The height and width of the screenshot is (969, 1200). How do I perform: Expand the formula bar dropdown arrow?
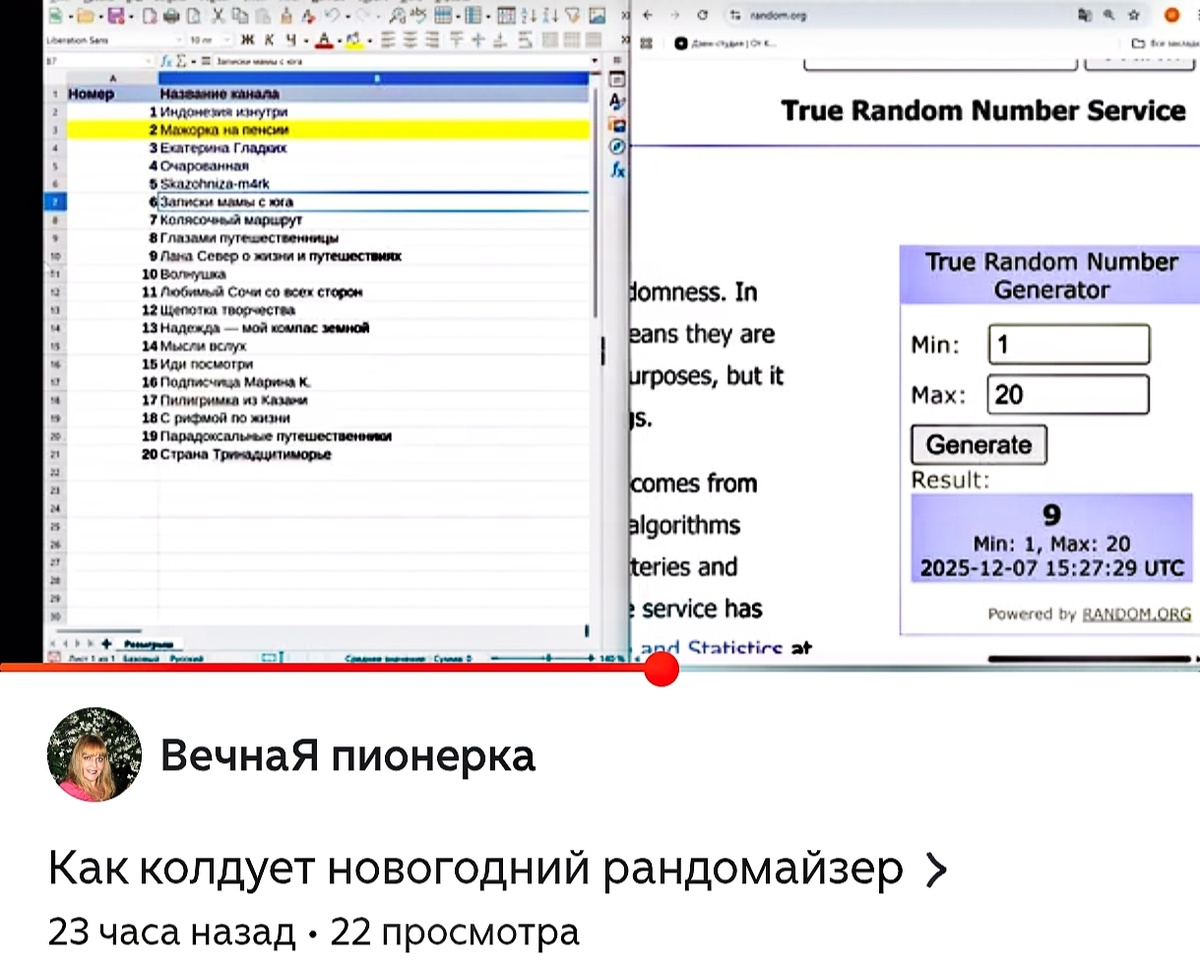595,61
